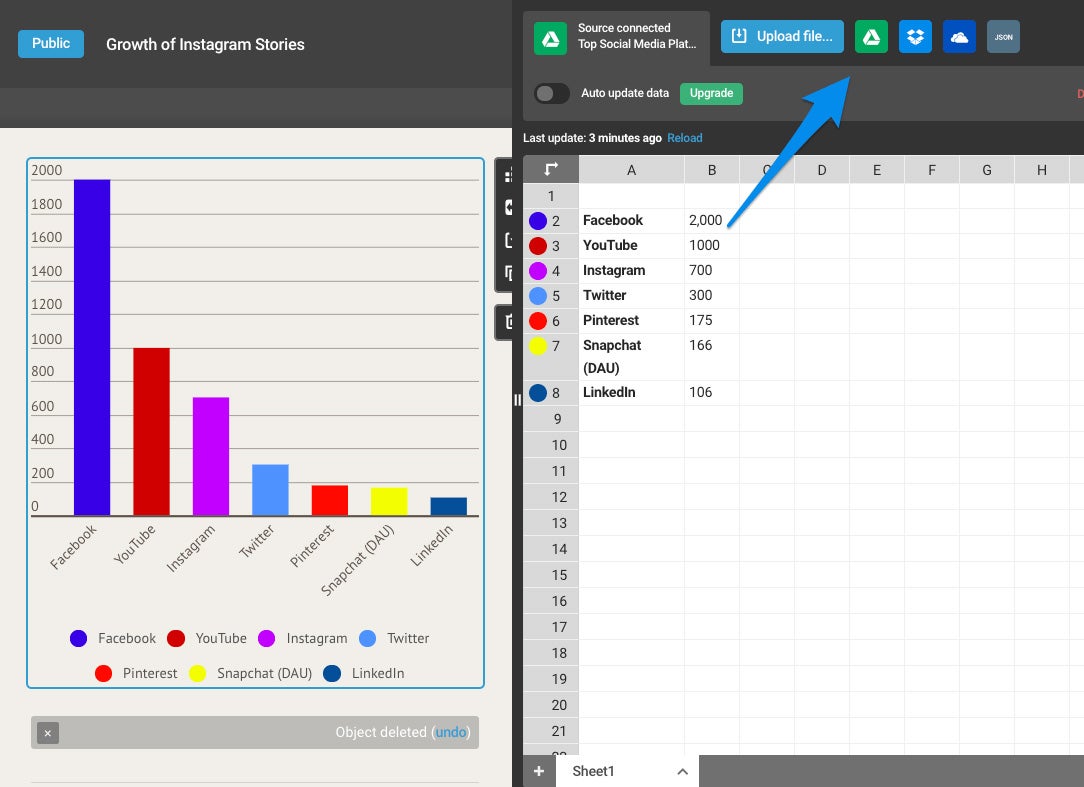The width and height of the screenshot is (1084, 787).
Task: Select the Snapchat (DAU) cell in column A
Action: pos(631,357)
